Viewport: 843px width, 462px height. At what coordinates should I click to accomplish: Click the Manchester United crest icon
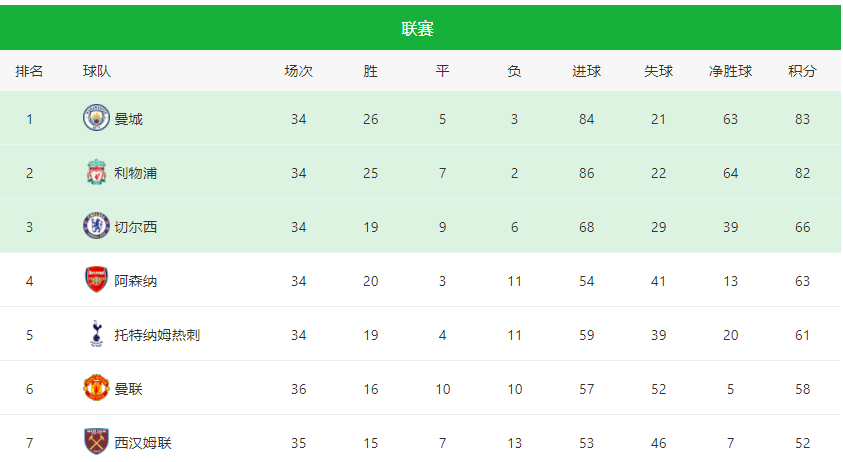point(96,389)
